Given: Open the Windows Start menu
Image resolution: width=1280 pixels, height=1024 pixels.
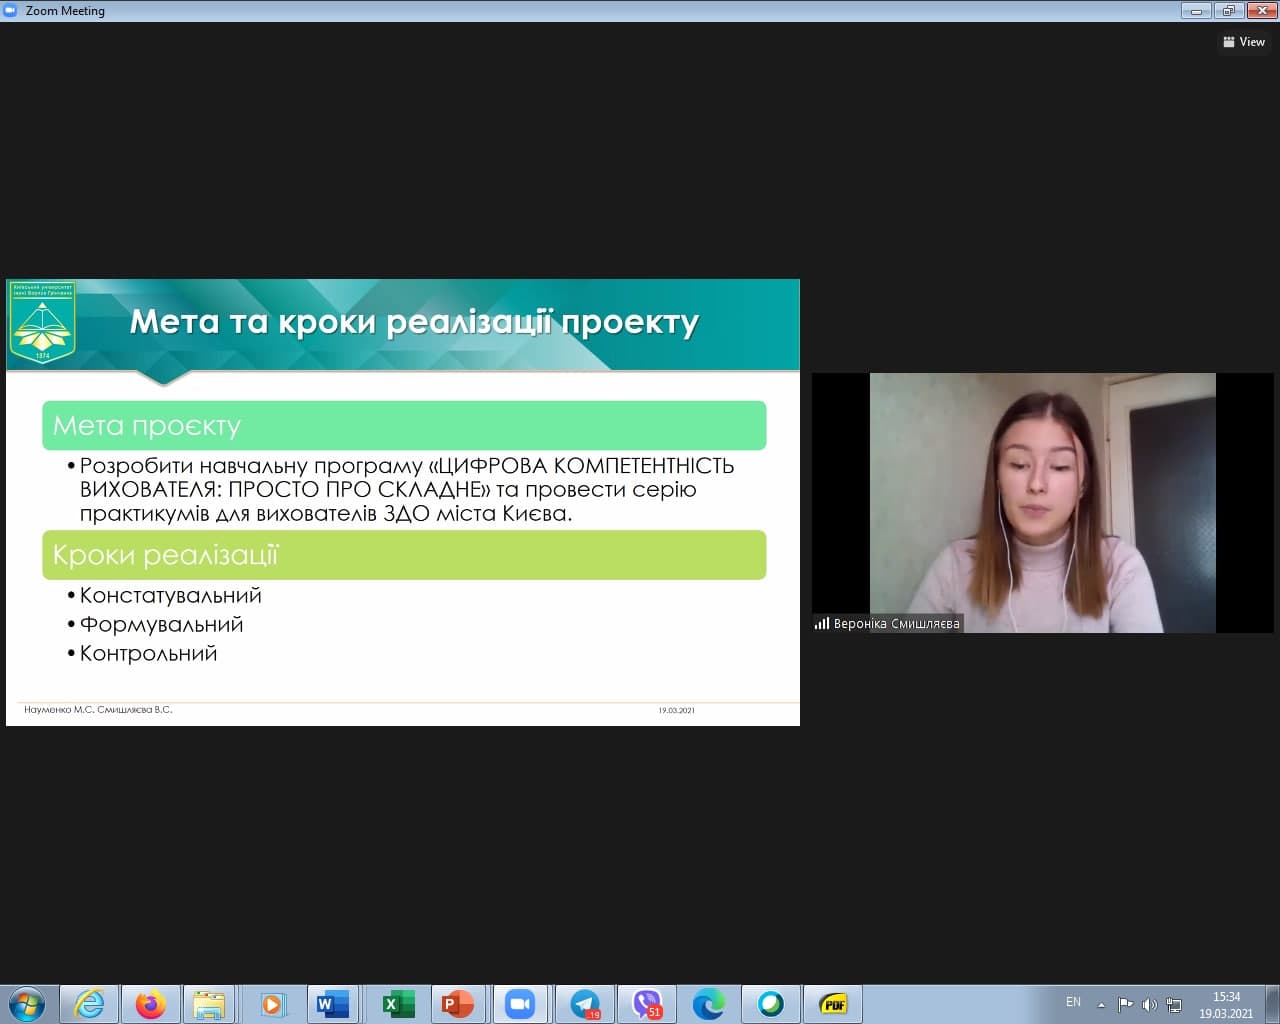Looking at the screenshot, I should point(27,1003).
